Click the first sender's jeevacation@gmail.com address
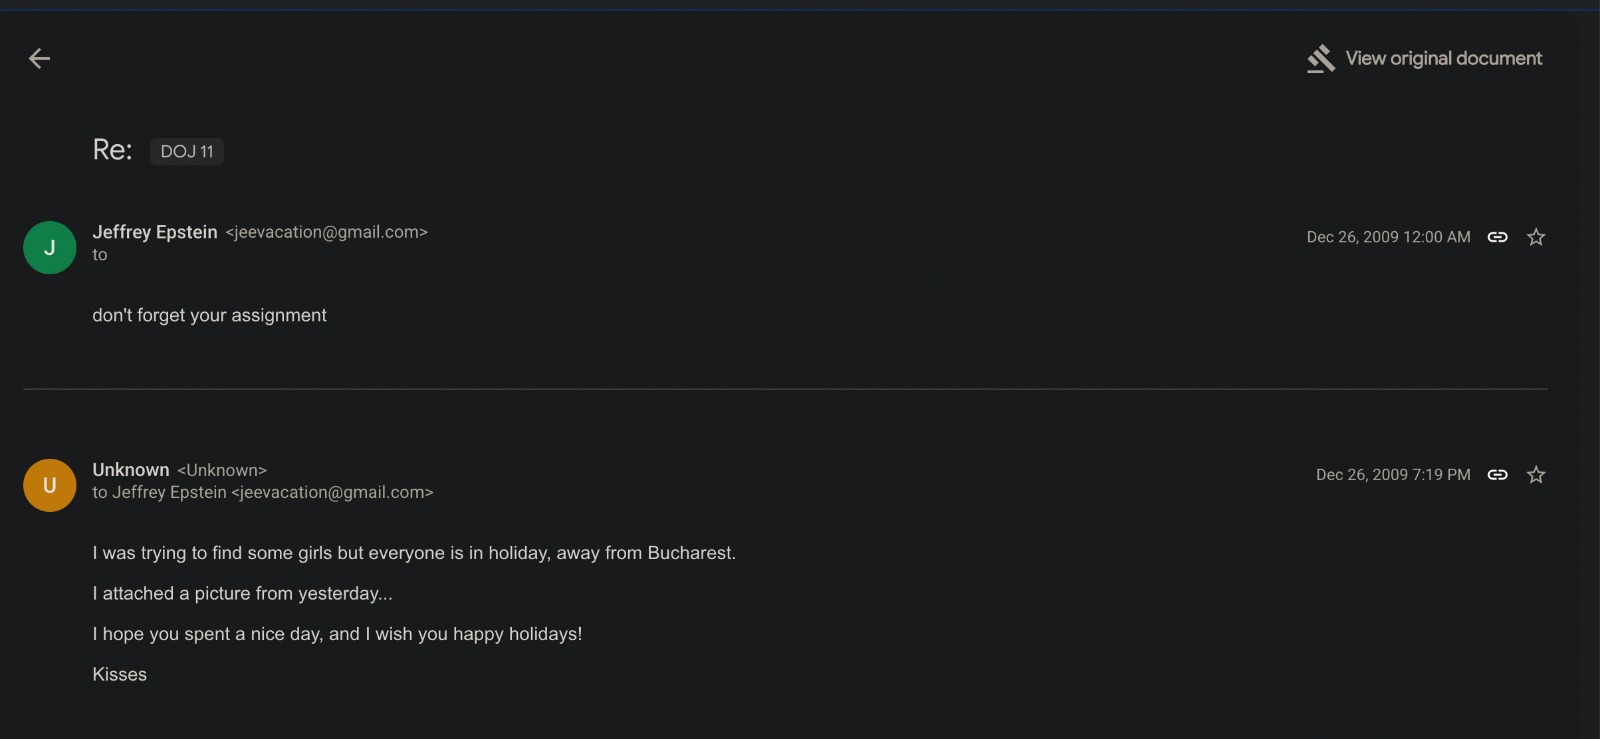The image size is (1600, 739). pyautogui.click(x=326, y=232)
